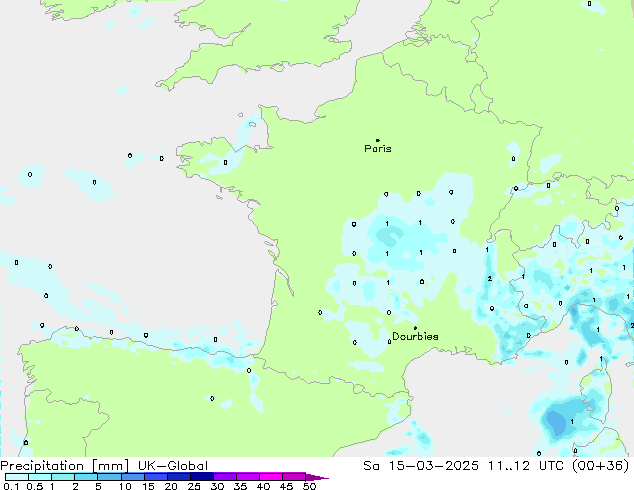Click the legend value '40'
The height and width of the screenshot is (490, 634).
point(263,486)
